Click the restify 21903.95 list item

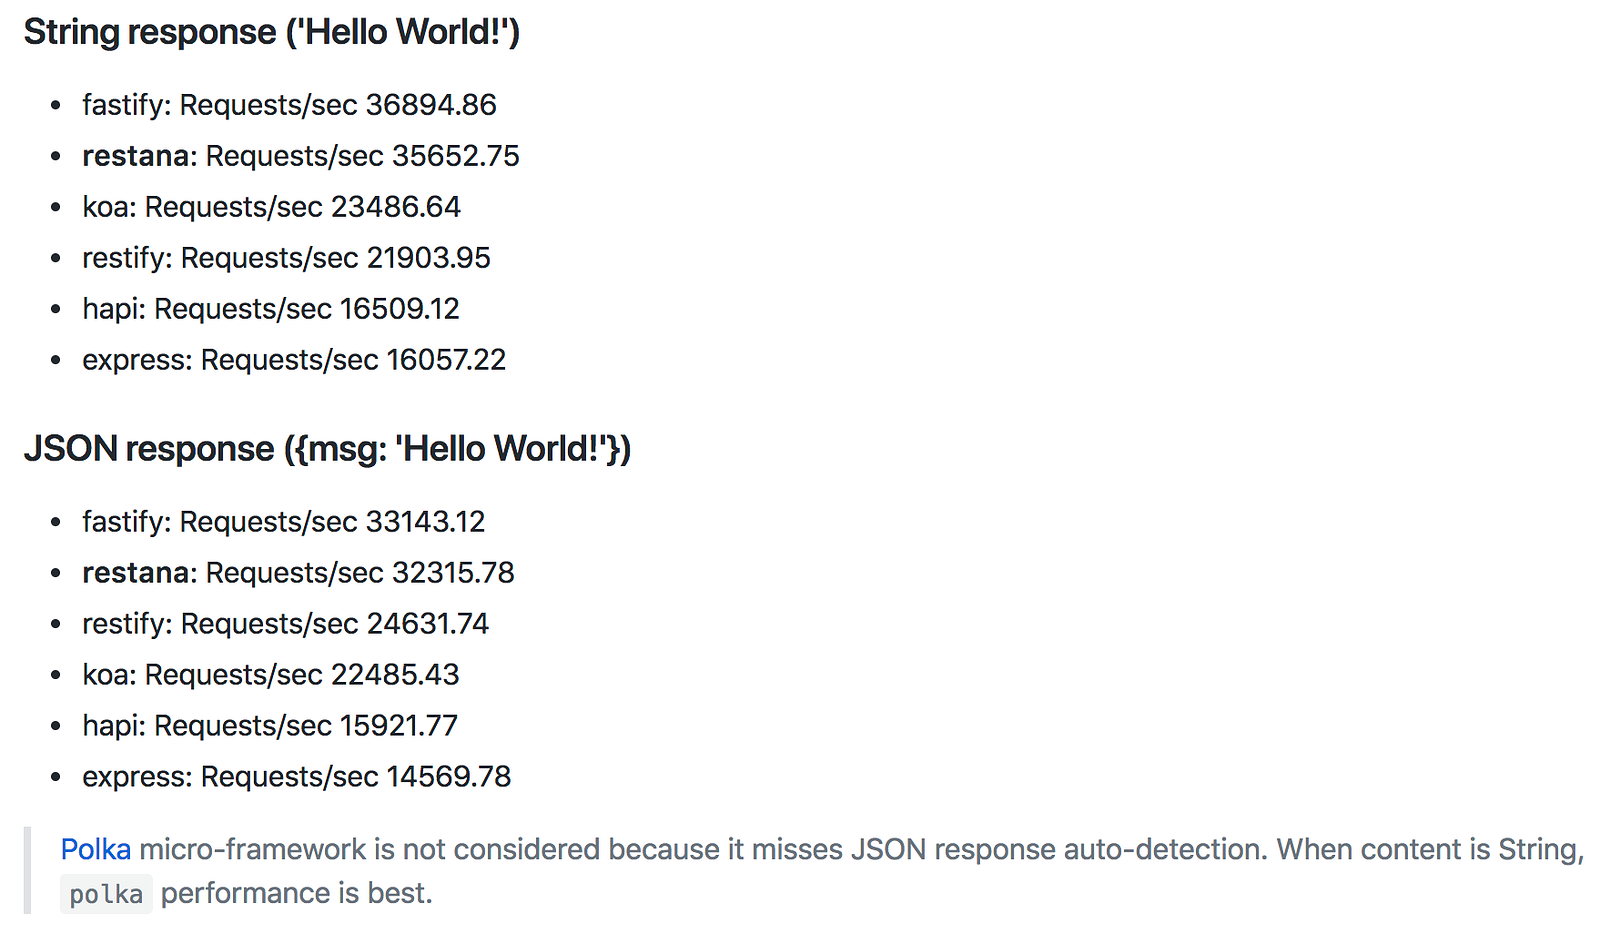(x=286, y=258)
